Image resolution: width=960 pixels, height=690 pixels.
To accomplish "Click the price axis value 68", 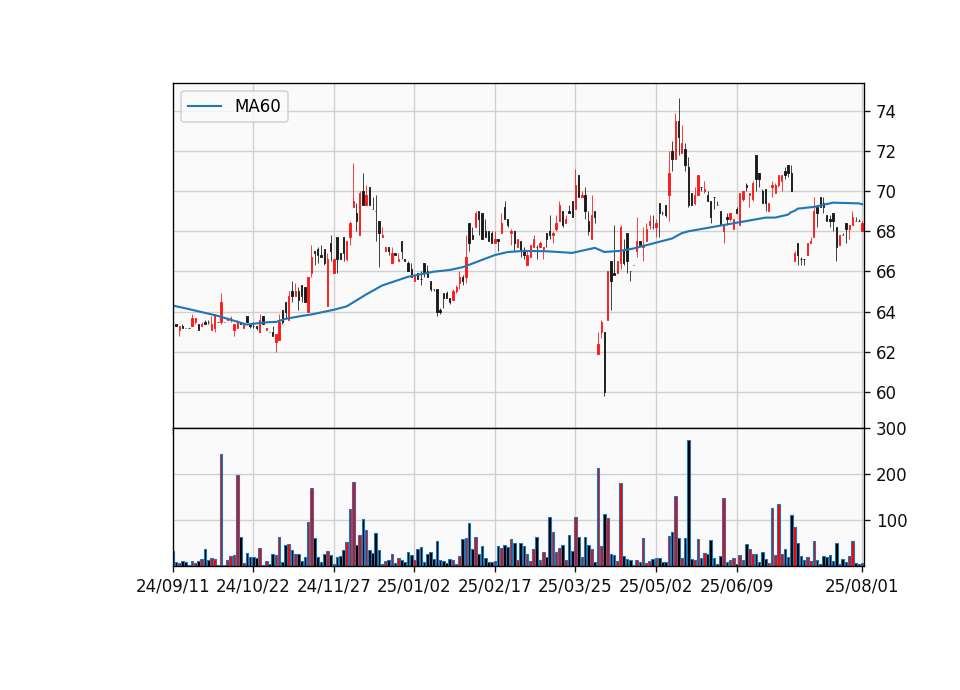I will (886, 232).
